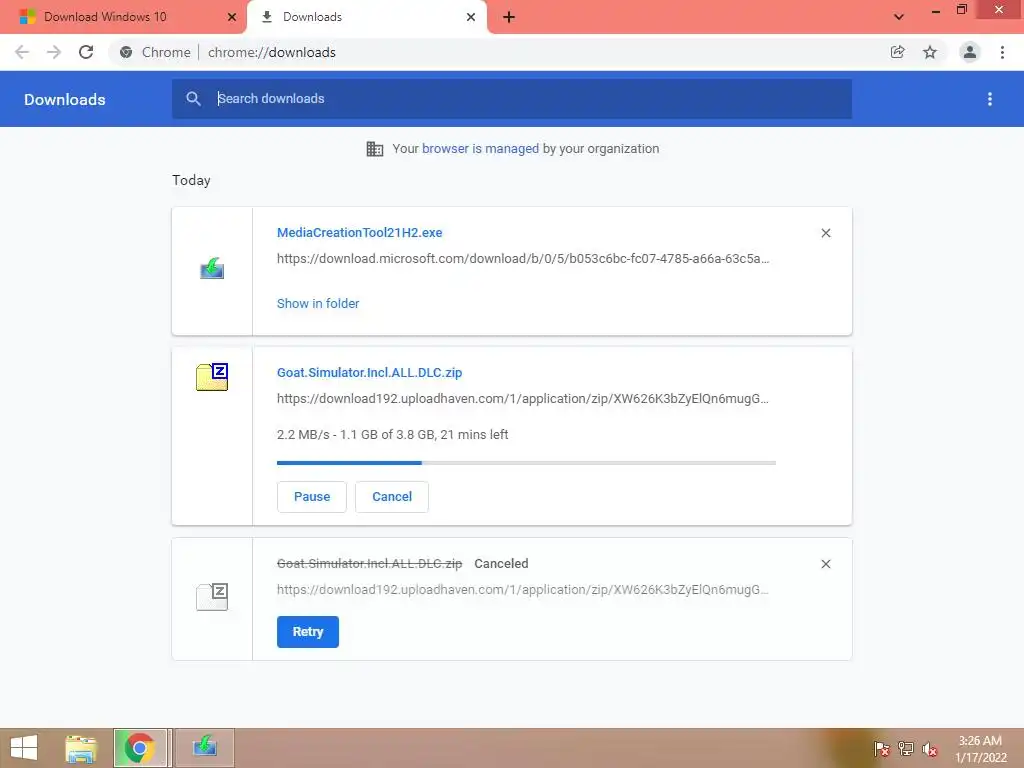Open the network status tray icon

coord(906,749)
